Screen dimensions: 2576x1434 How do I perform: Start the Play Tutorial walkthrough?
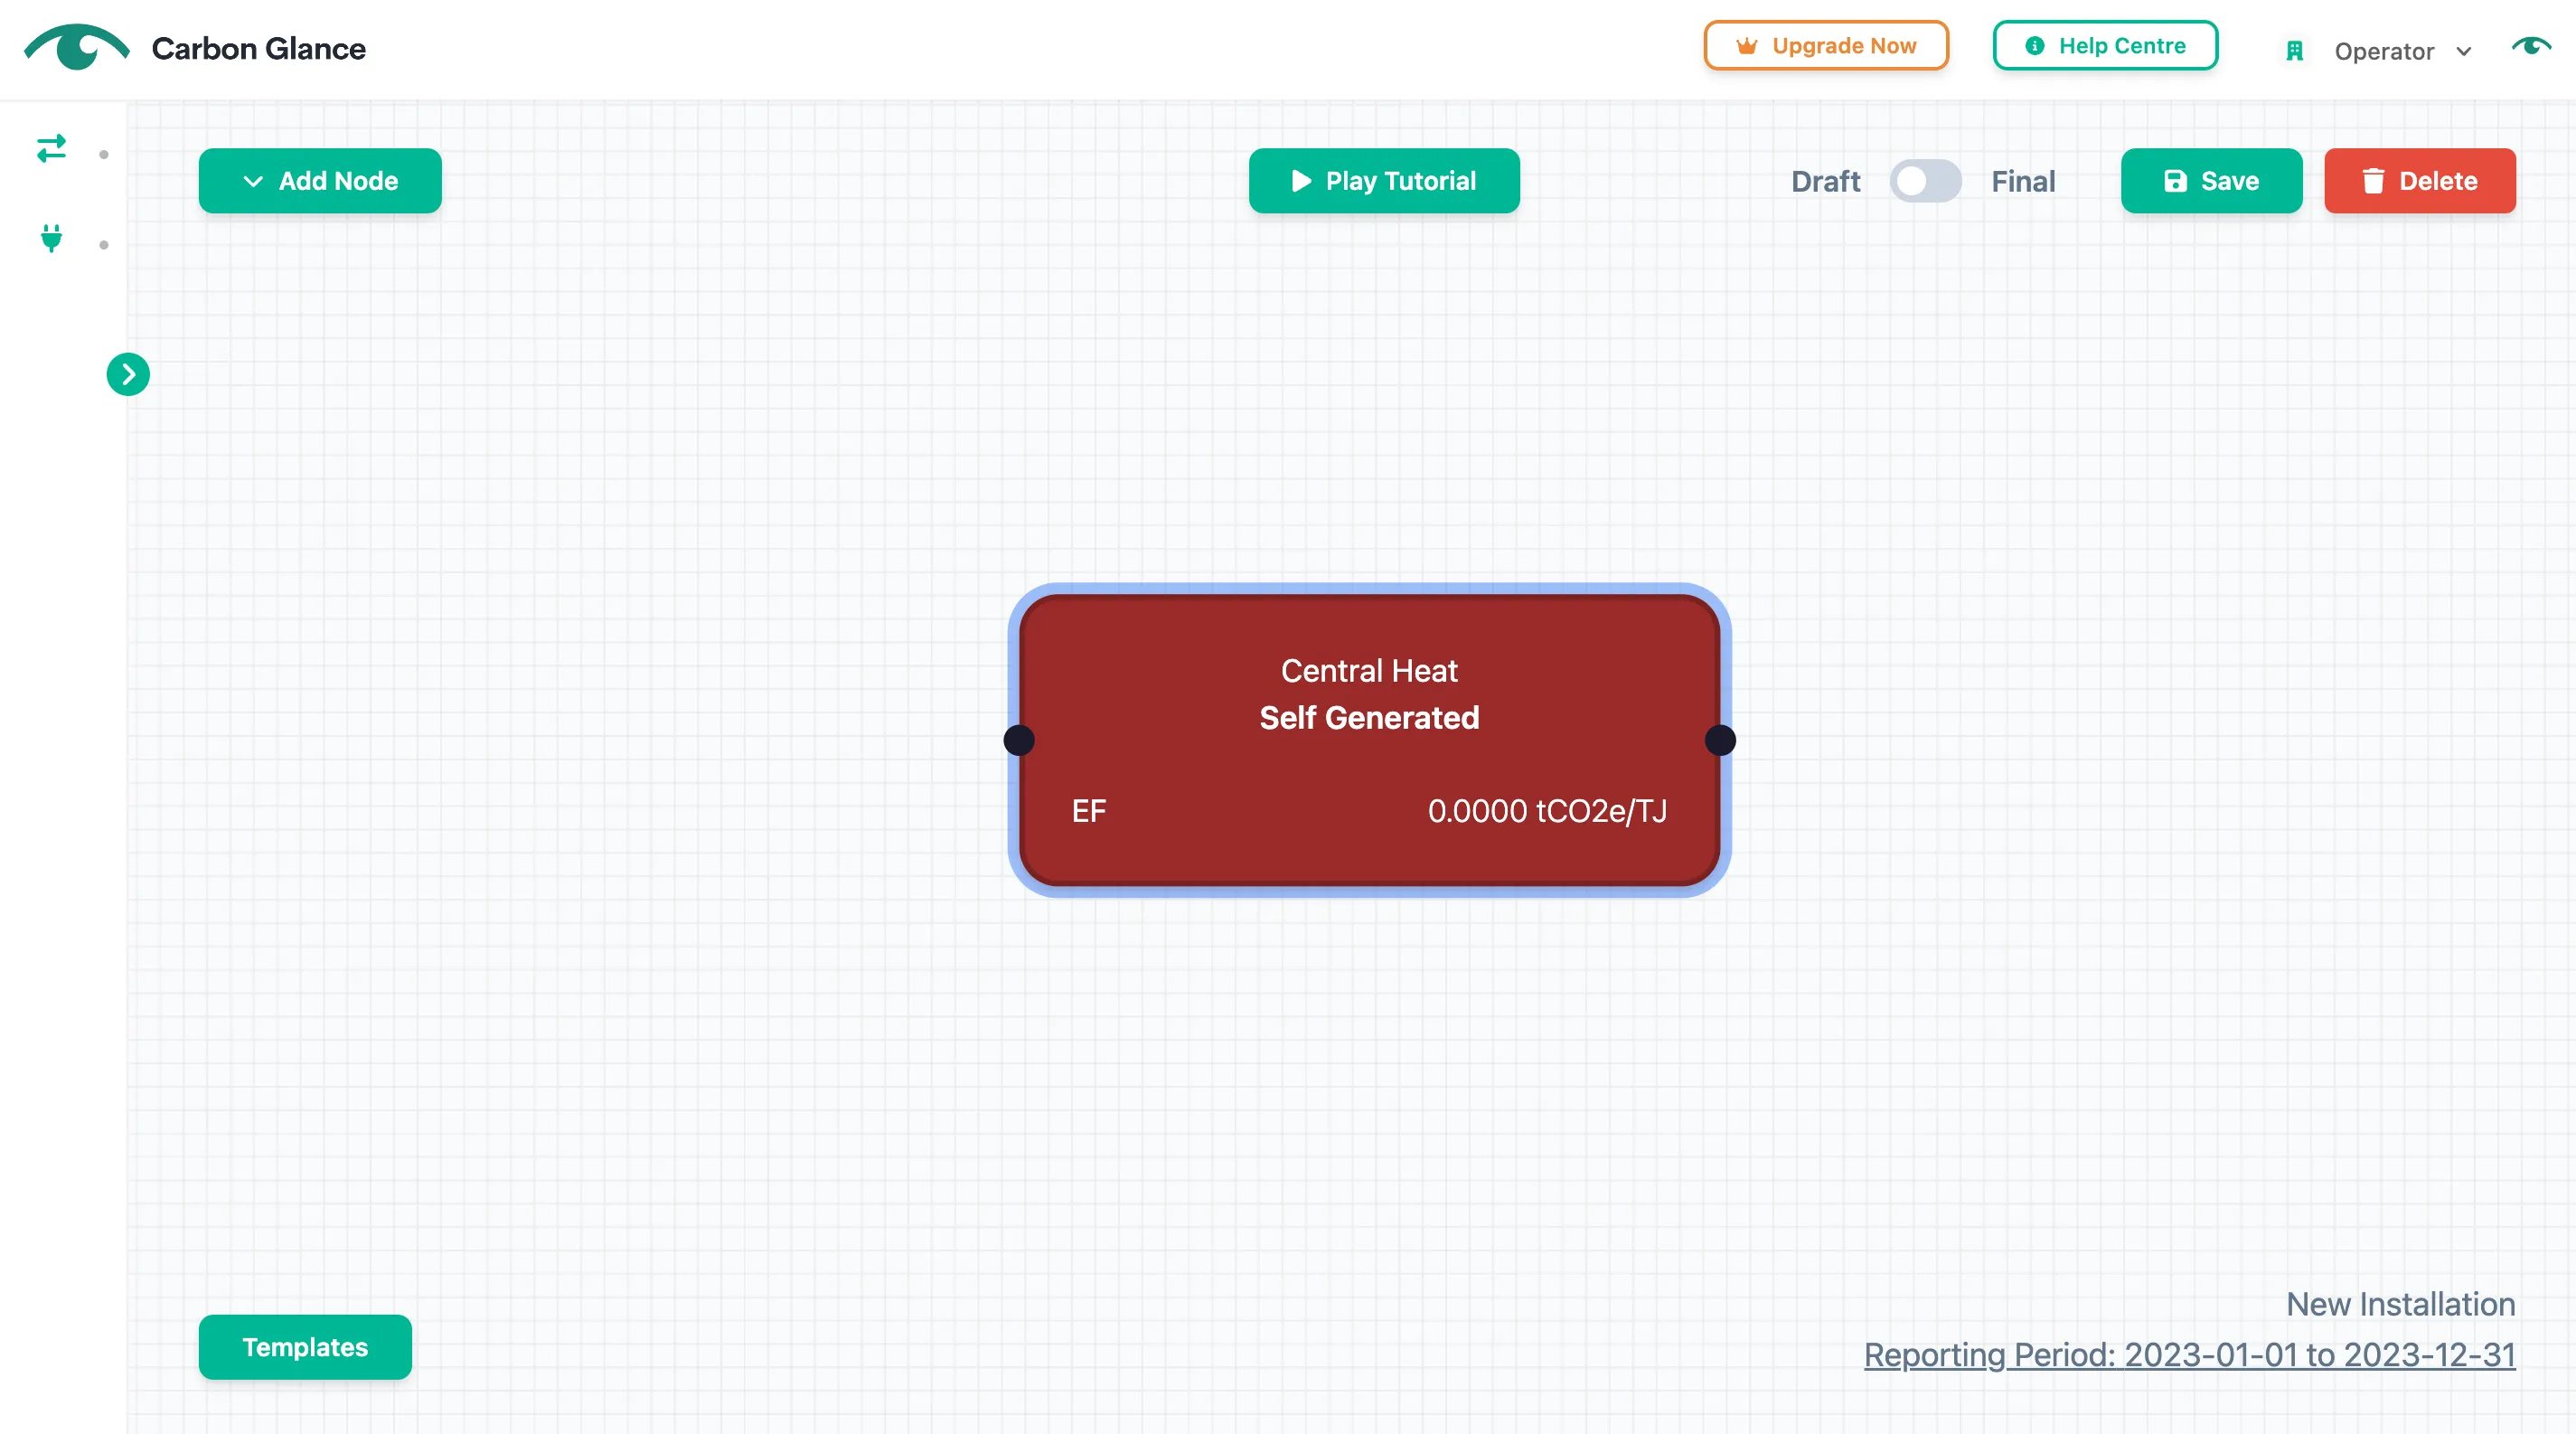pyautogui.click(x=1384, y=181)
